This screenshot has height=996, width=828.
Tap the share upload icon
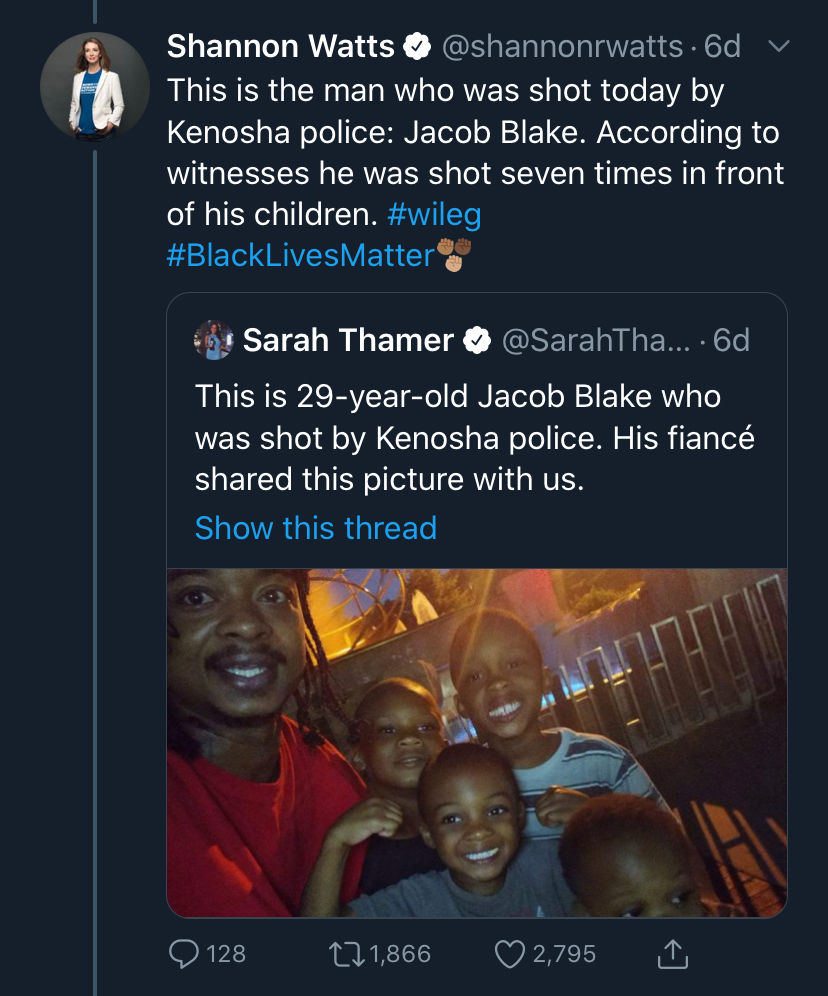(672, 953)
